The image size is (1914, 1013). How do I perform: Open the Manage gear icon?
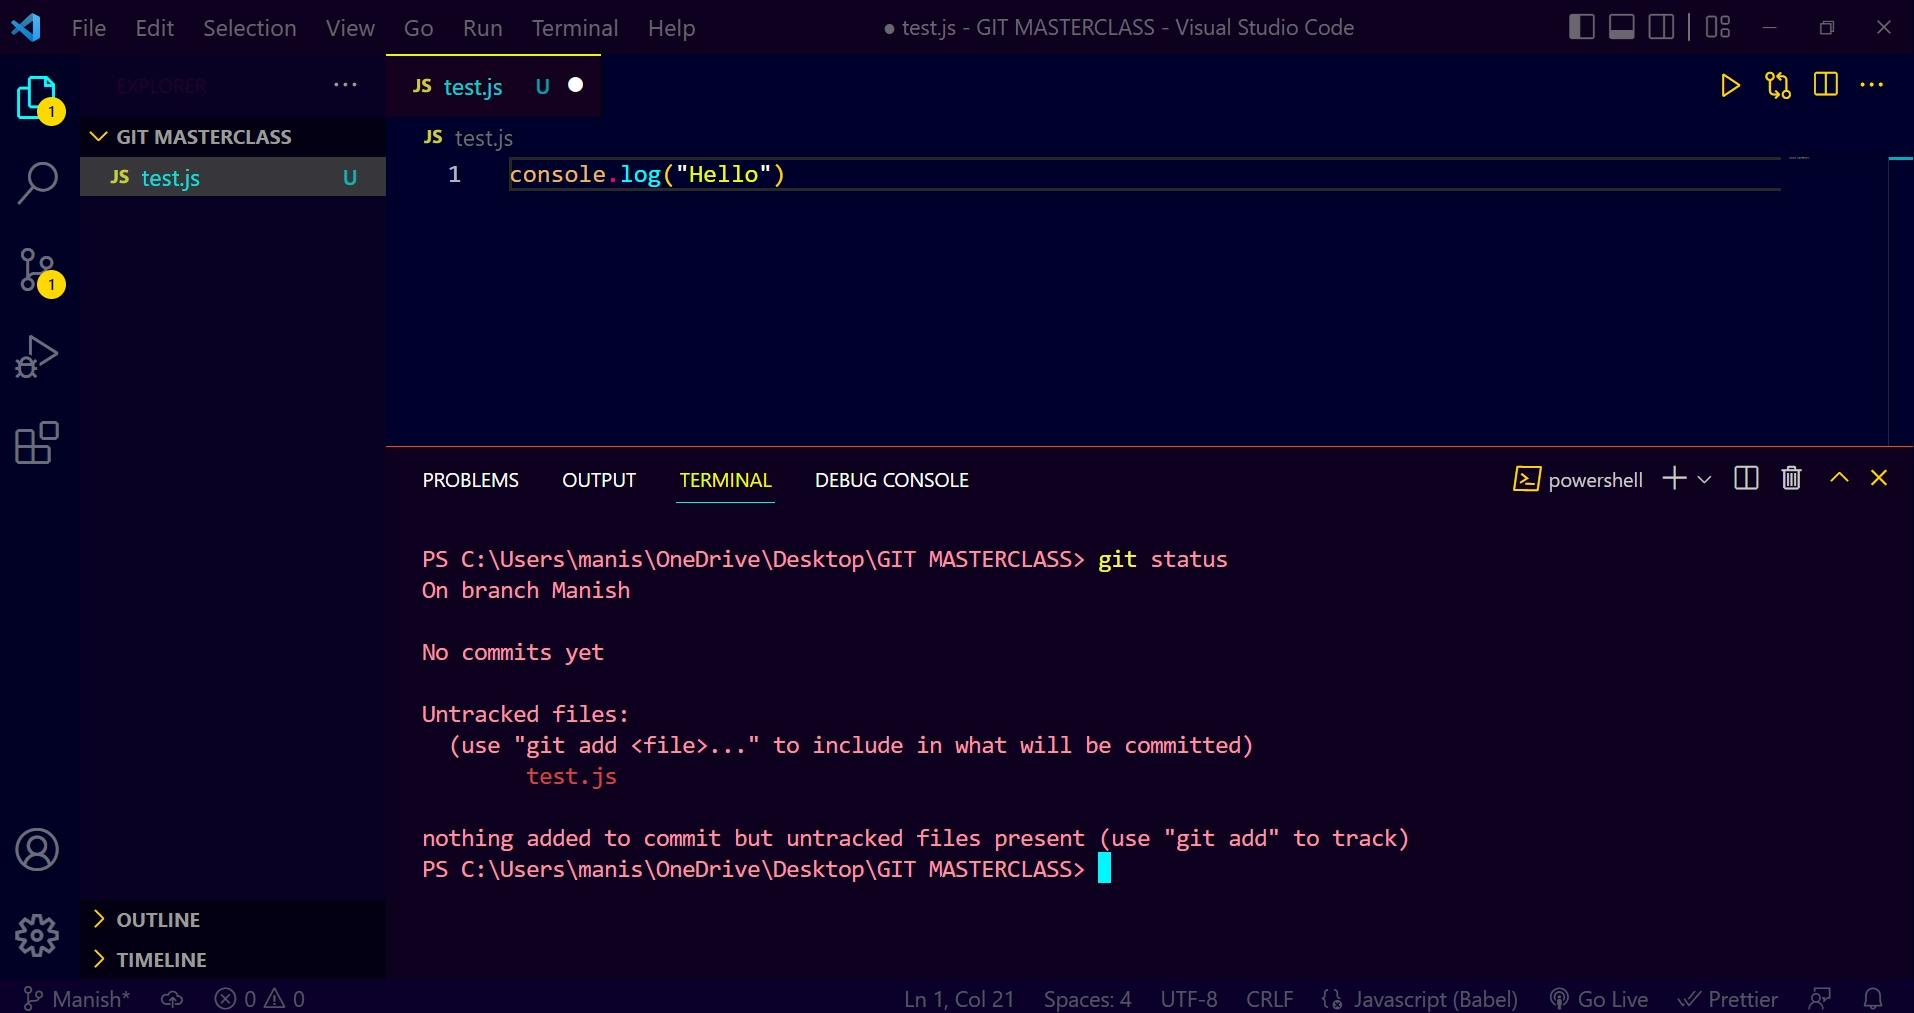point(38,936)
